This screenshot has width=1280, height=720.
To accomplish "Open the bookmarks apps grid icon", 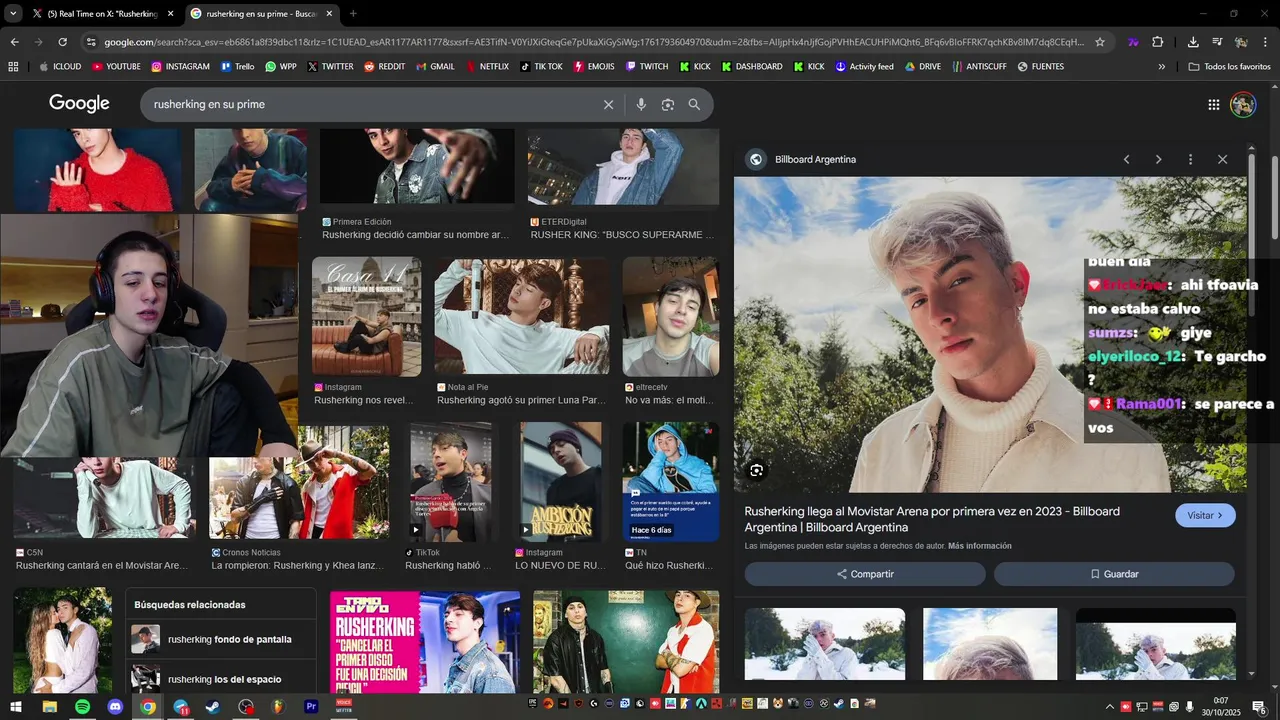I will point(13,66).
